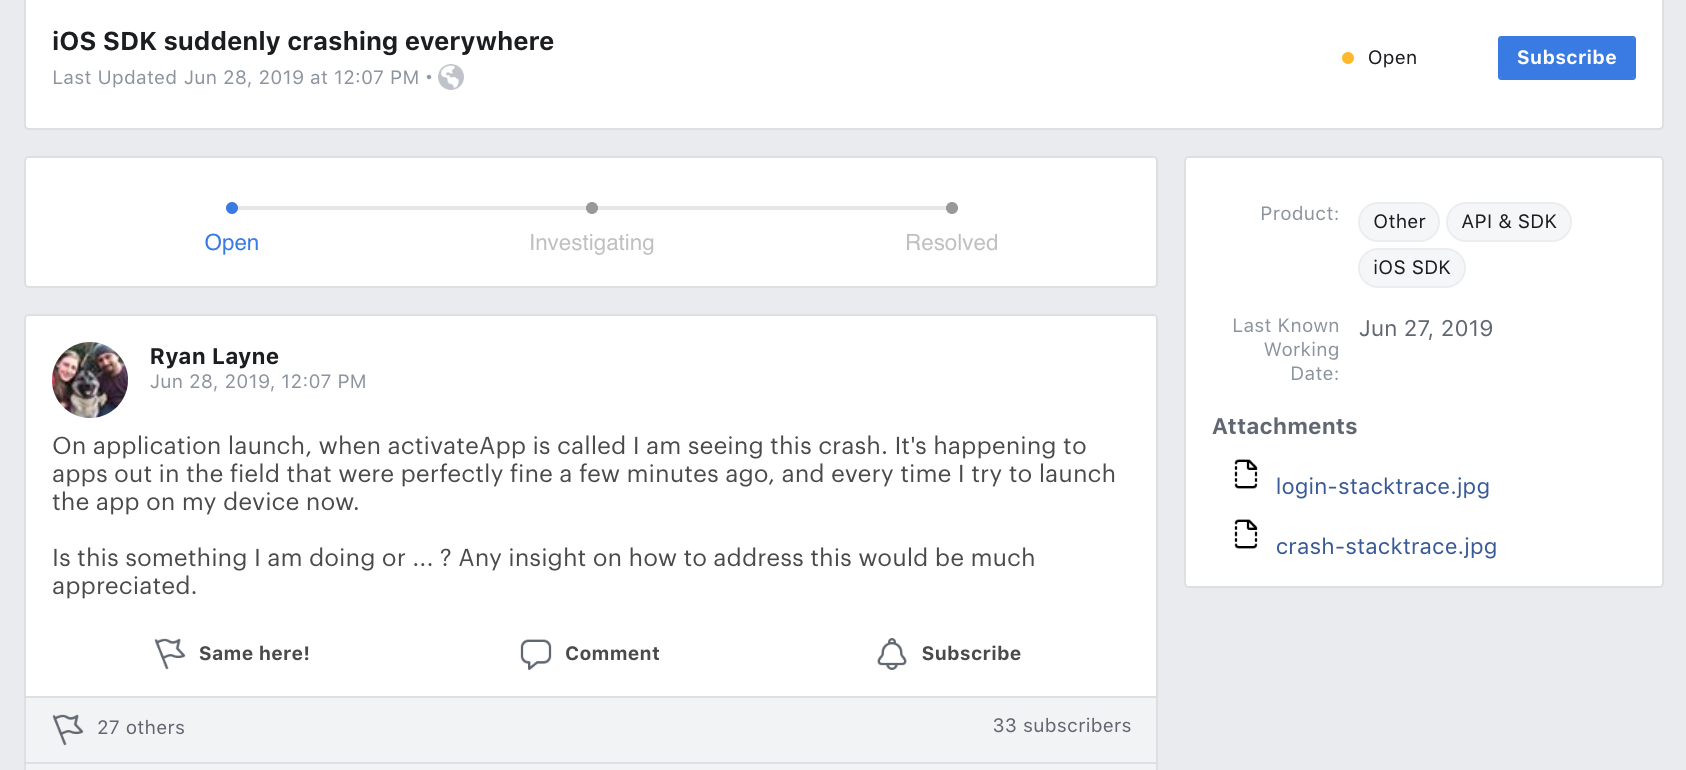
Task: Click the file icon beside crash-stacktrace.jpg
Action: (x=1245, y=535)
